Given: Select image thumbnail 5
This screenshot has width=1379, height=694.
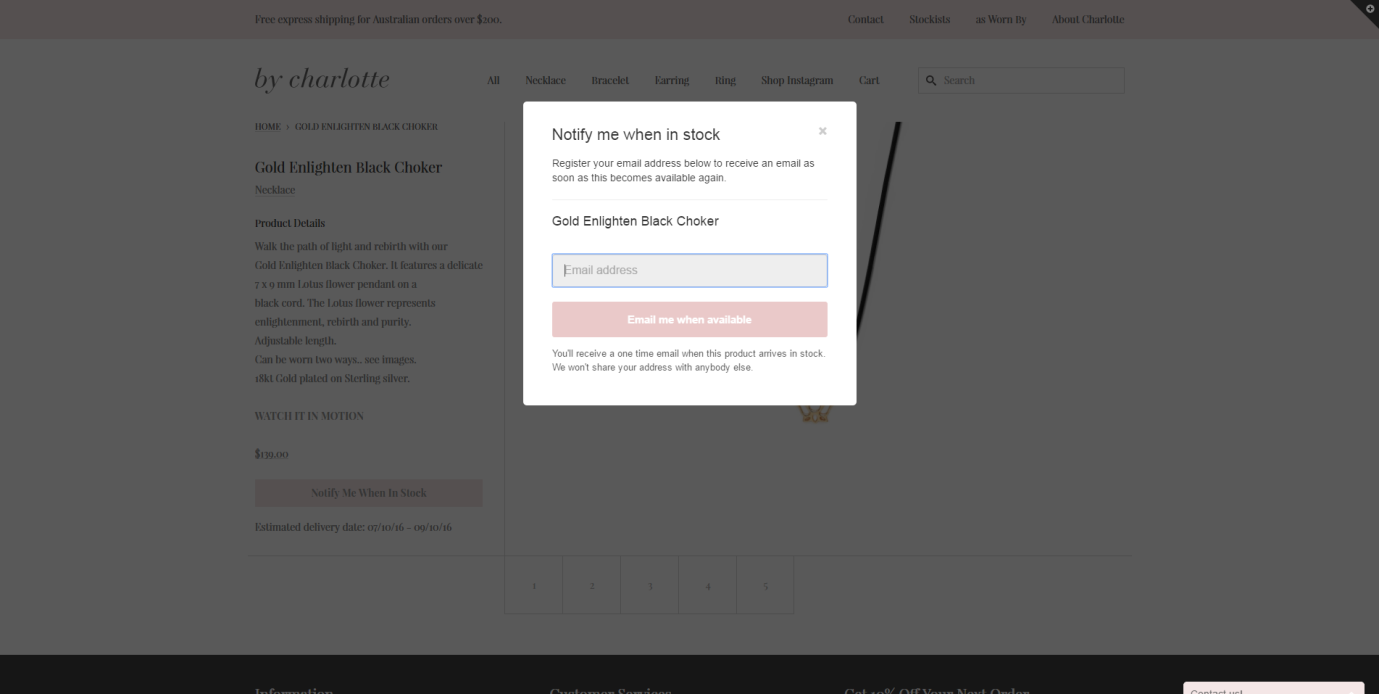Looking at the screenshot, I should coord(765,585).
